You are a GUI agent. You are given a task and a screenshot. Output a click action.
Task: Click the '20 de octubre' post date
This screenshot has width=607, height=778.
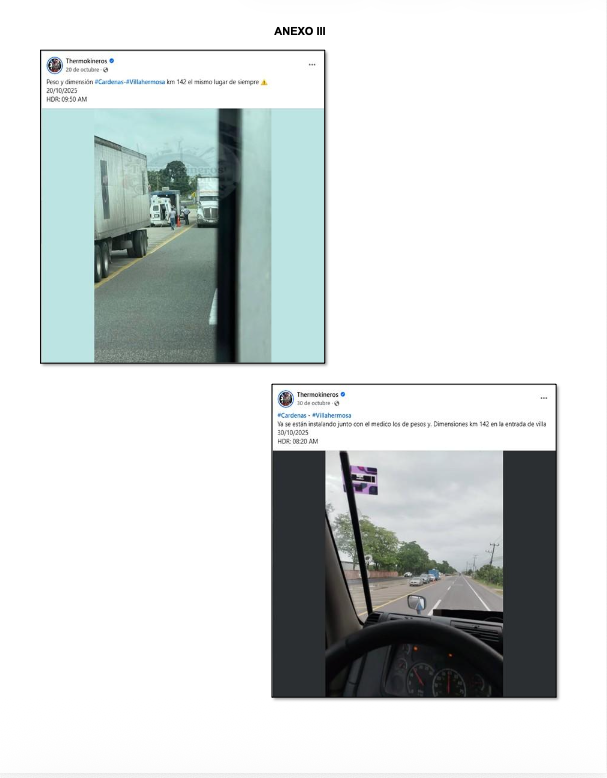click(x=82, y=70)
